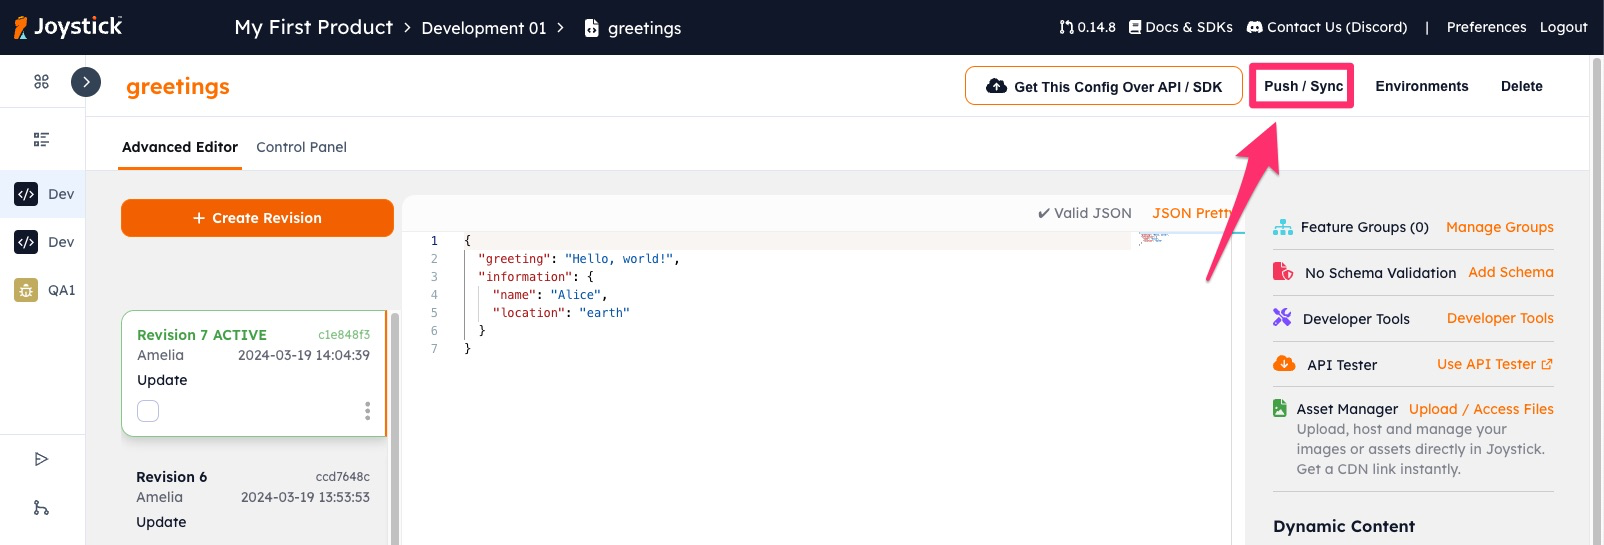Select the Advanced Editor tab

180,147
